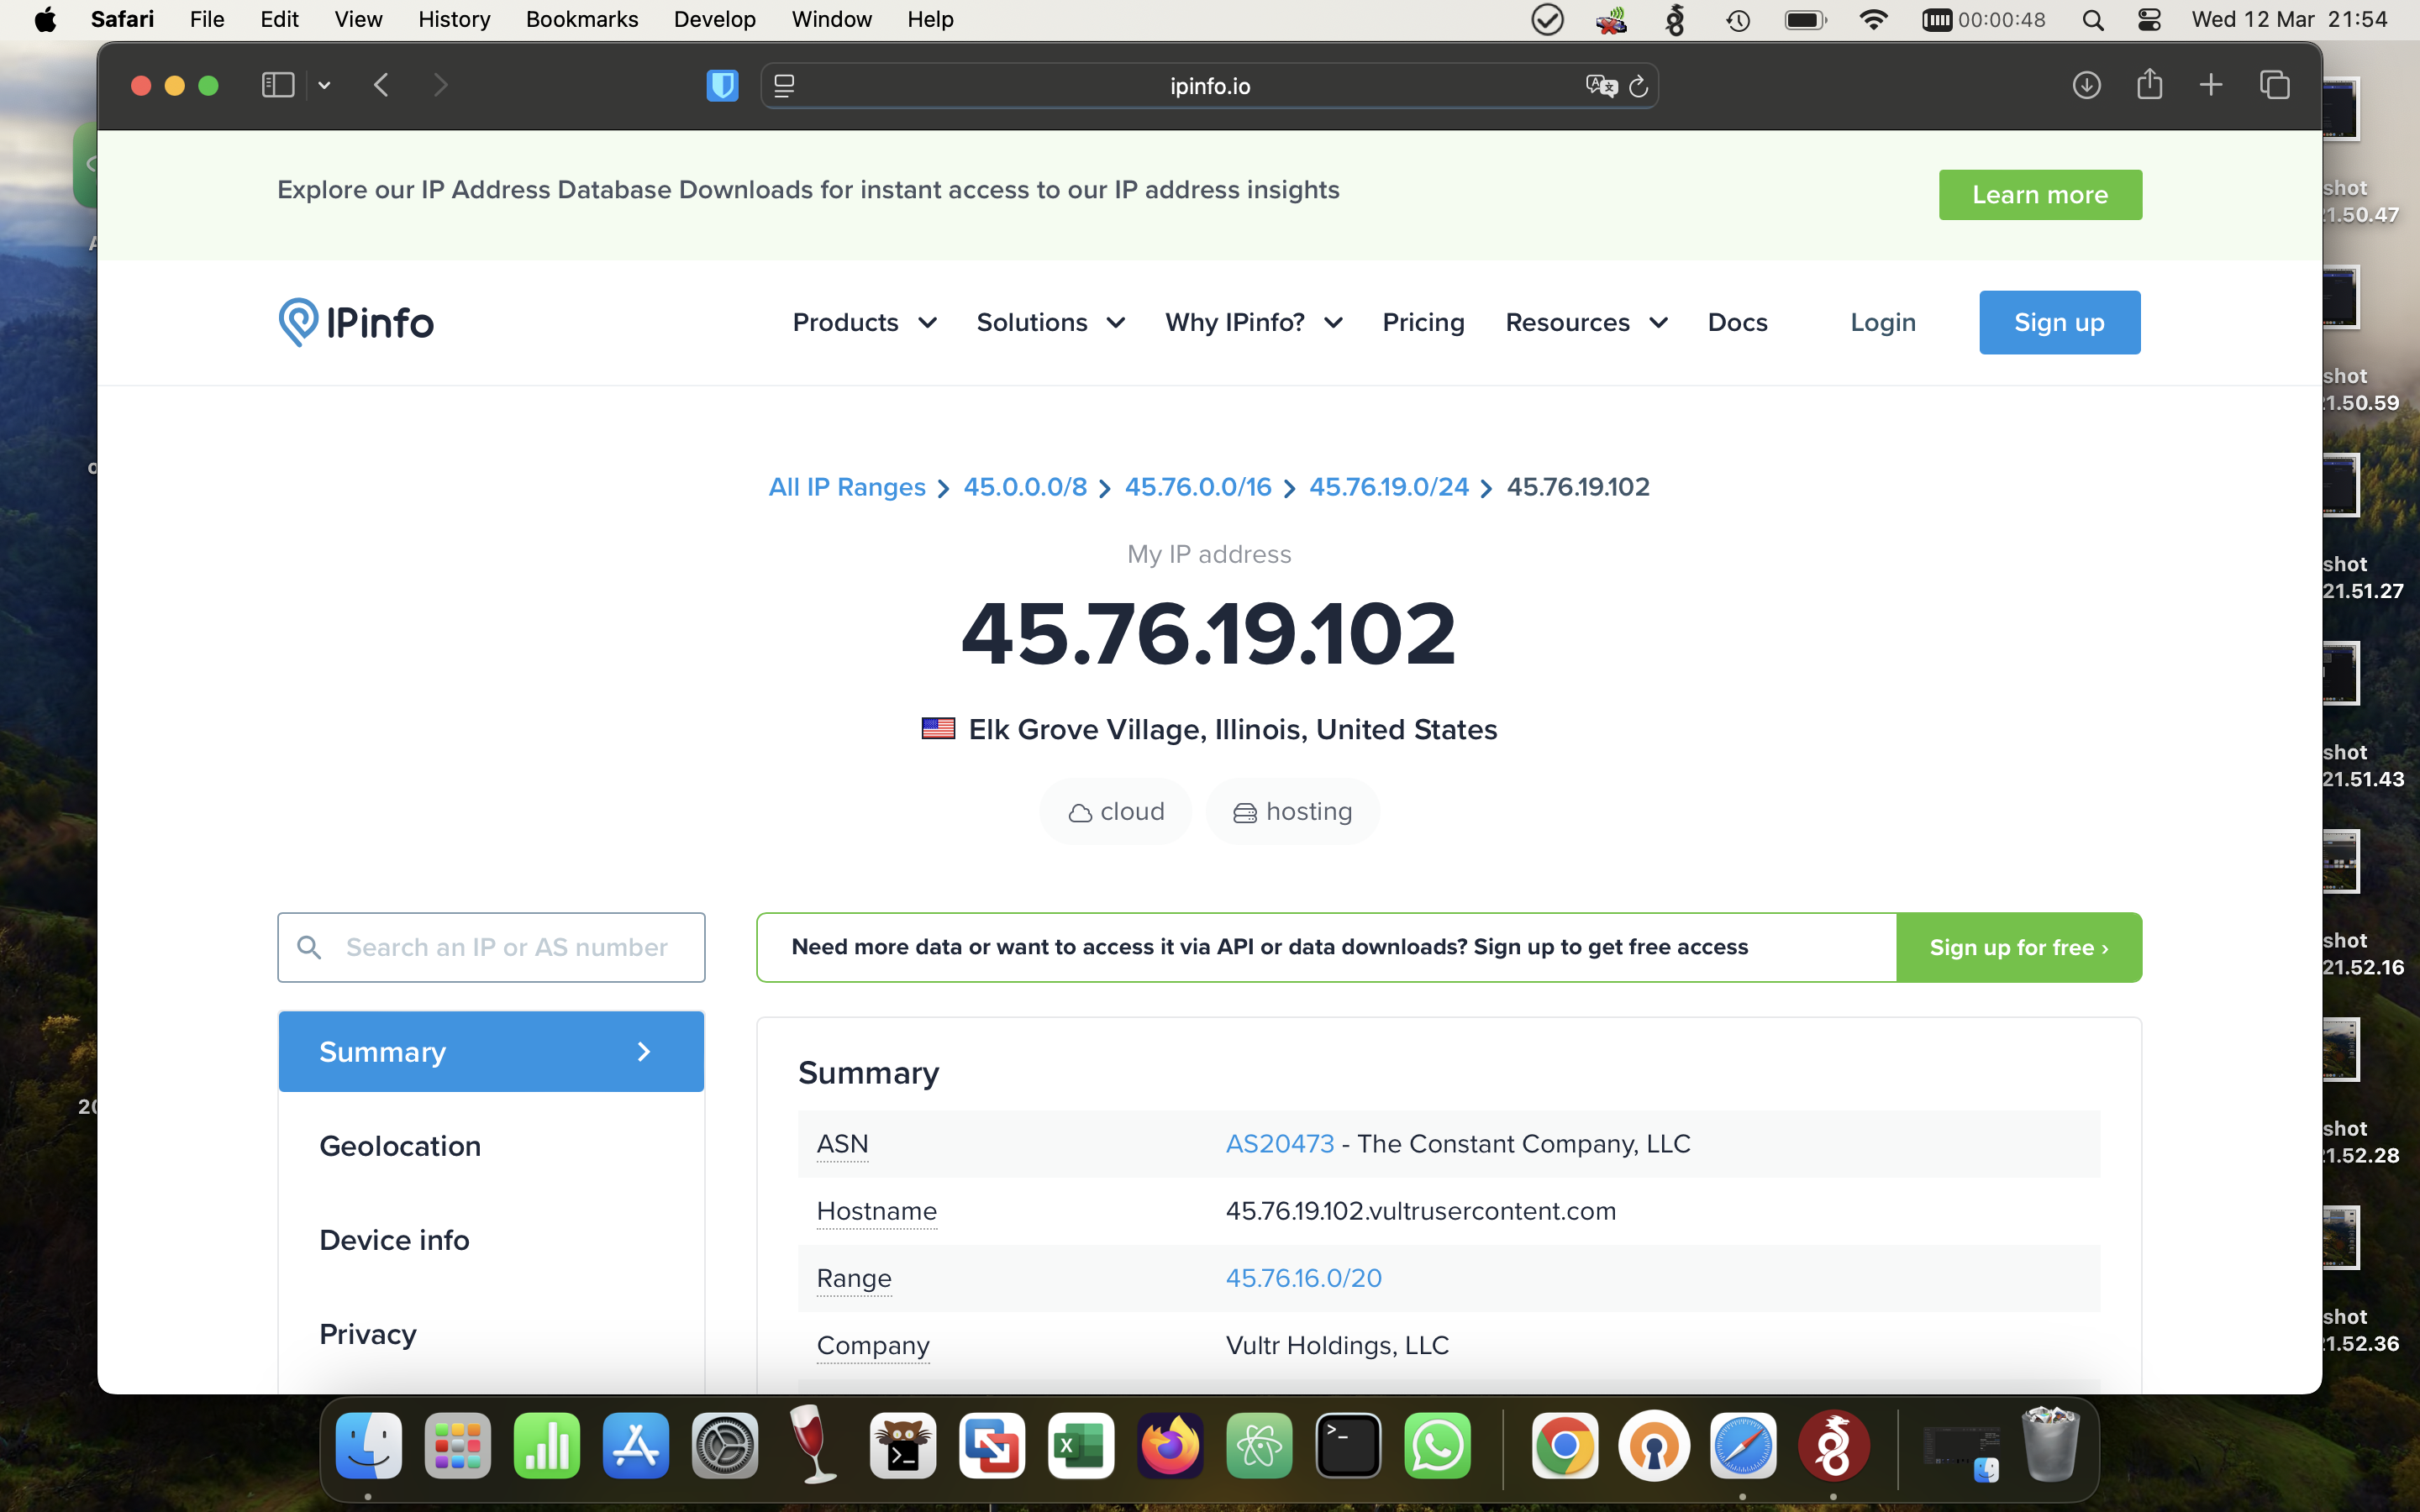
Task: Open the All IP Ranges breadcrumb
Action: 847,487
